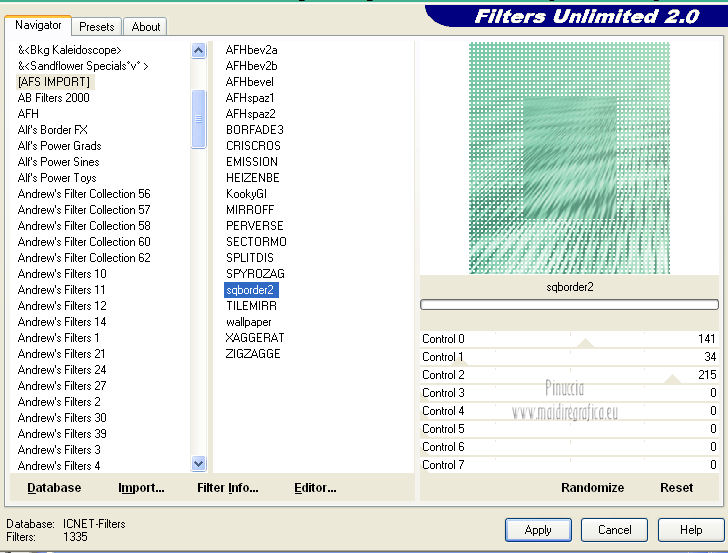Select Alf's Power Sines category
Image resolution: width=728 pixels, height=553 pixels.
point(58,162)
